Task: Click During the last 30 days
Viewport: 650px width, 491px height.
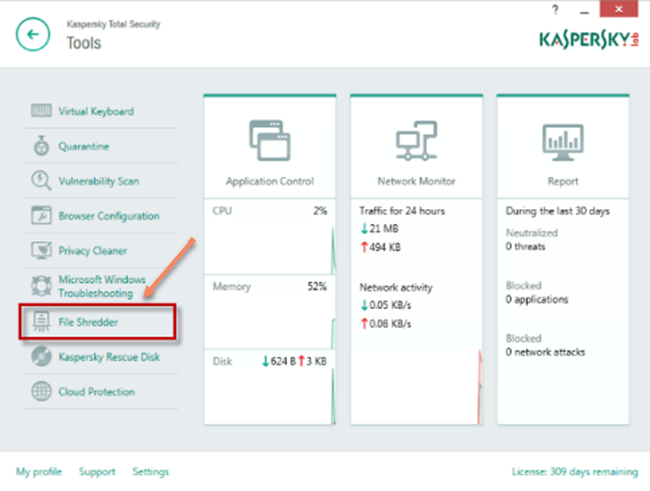Action: (x=558, y=211)
